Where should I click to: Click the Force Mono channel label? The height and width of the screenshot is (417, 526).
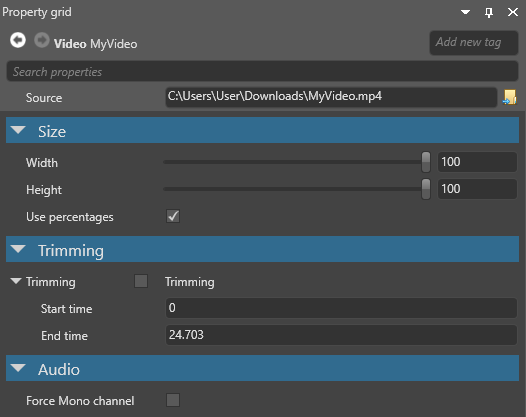pyautogui.click(x=80, y=401)
